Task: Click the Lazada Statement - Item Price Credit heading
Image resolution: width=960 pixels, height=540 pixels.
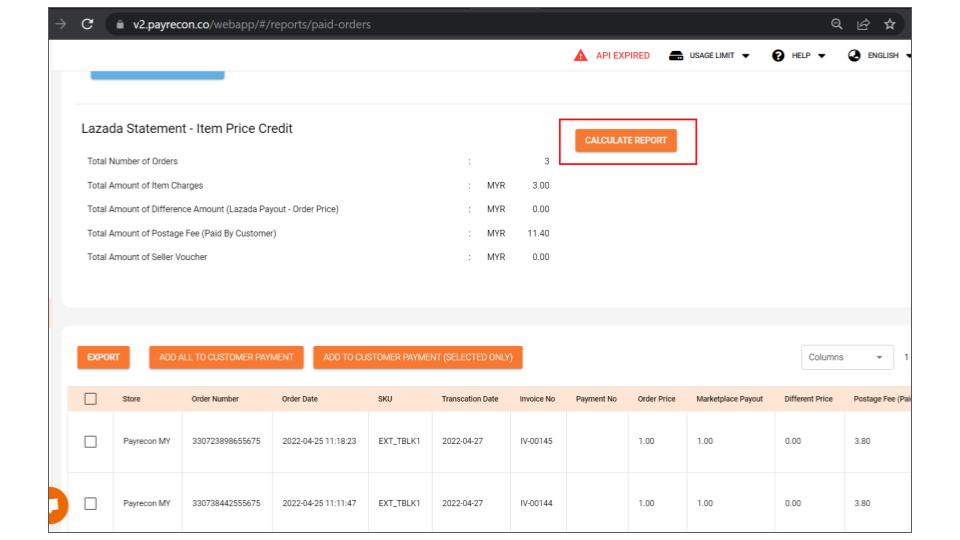Action: tap(187, 129)
